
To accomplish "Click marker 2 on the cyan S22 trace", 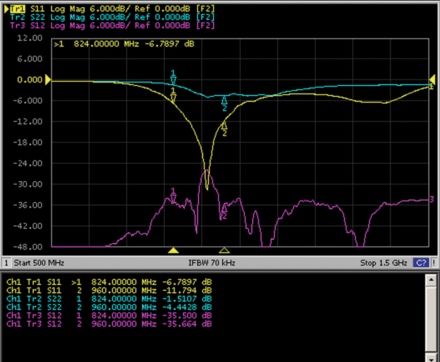I will coord(224,103).
